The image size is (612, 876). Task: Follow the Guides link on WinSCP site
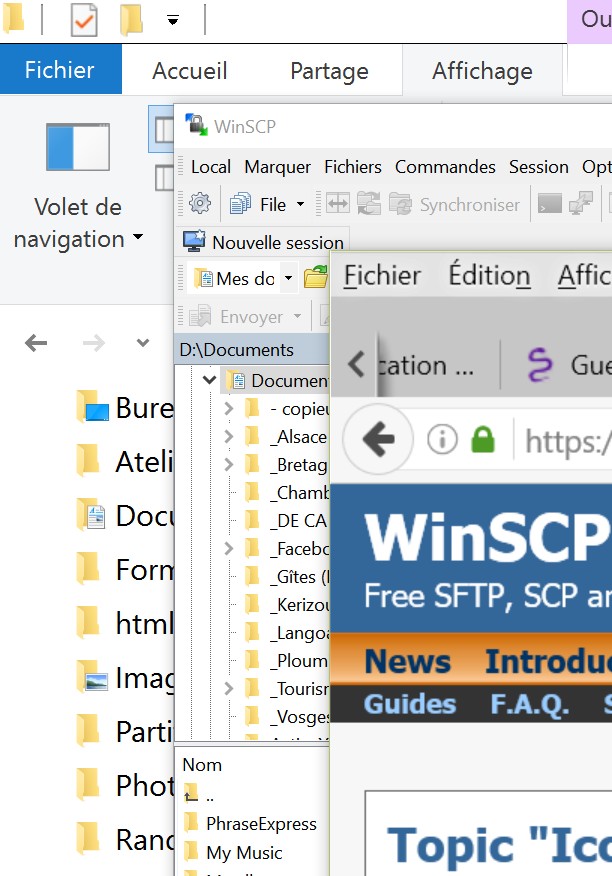[410, 703]
